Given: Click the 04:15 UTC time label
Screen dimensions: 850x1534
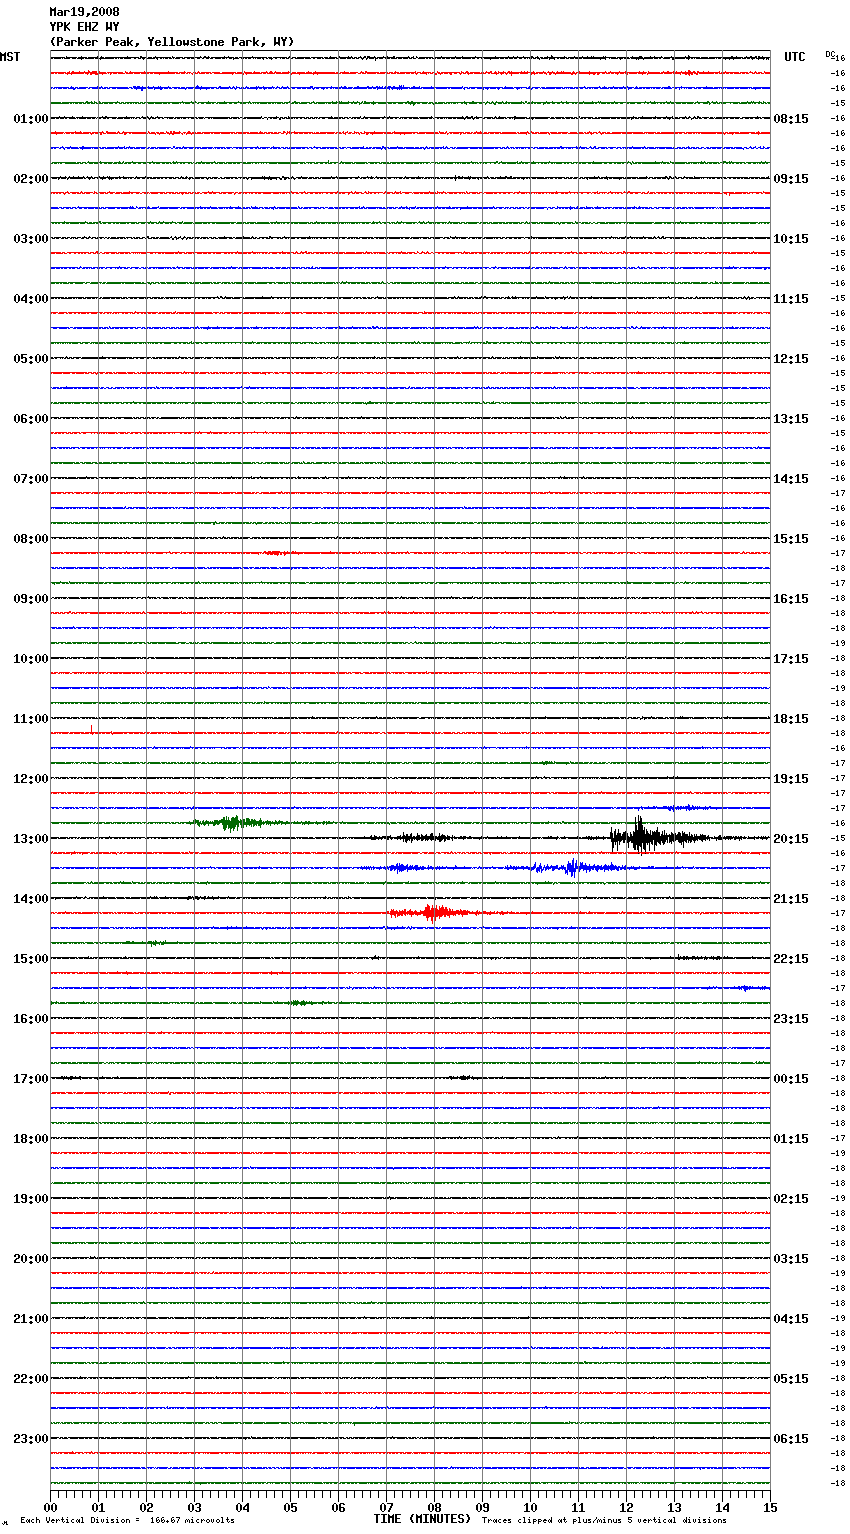Looking at the screenshot, I should pos(791,1319).
